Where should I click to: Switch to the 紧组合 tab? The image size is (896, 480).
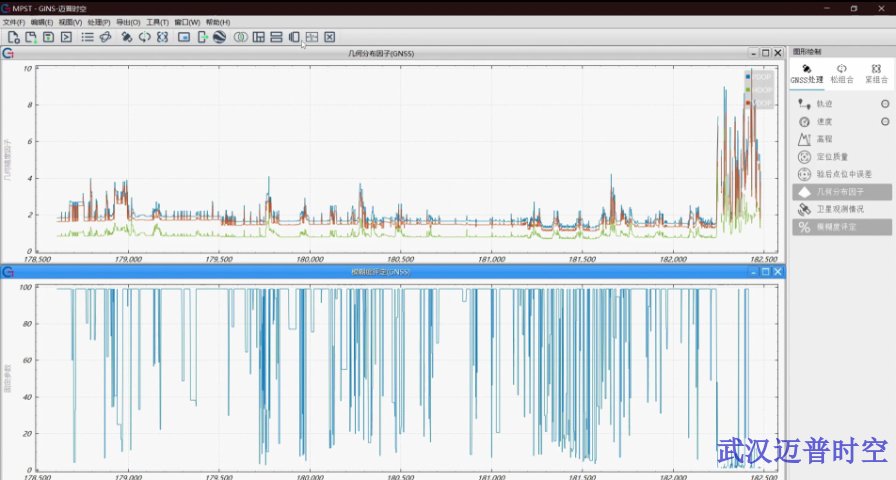click(877, 73)
